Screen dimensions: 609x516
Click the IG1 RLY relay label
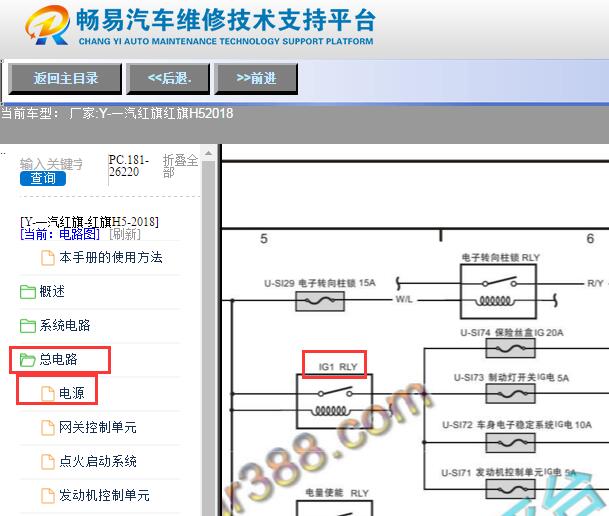pos(338,367)
